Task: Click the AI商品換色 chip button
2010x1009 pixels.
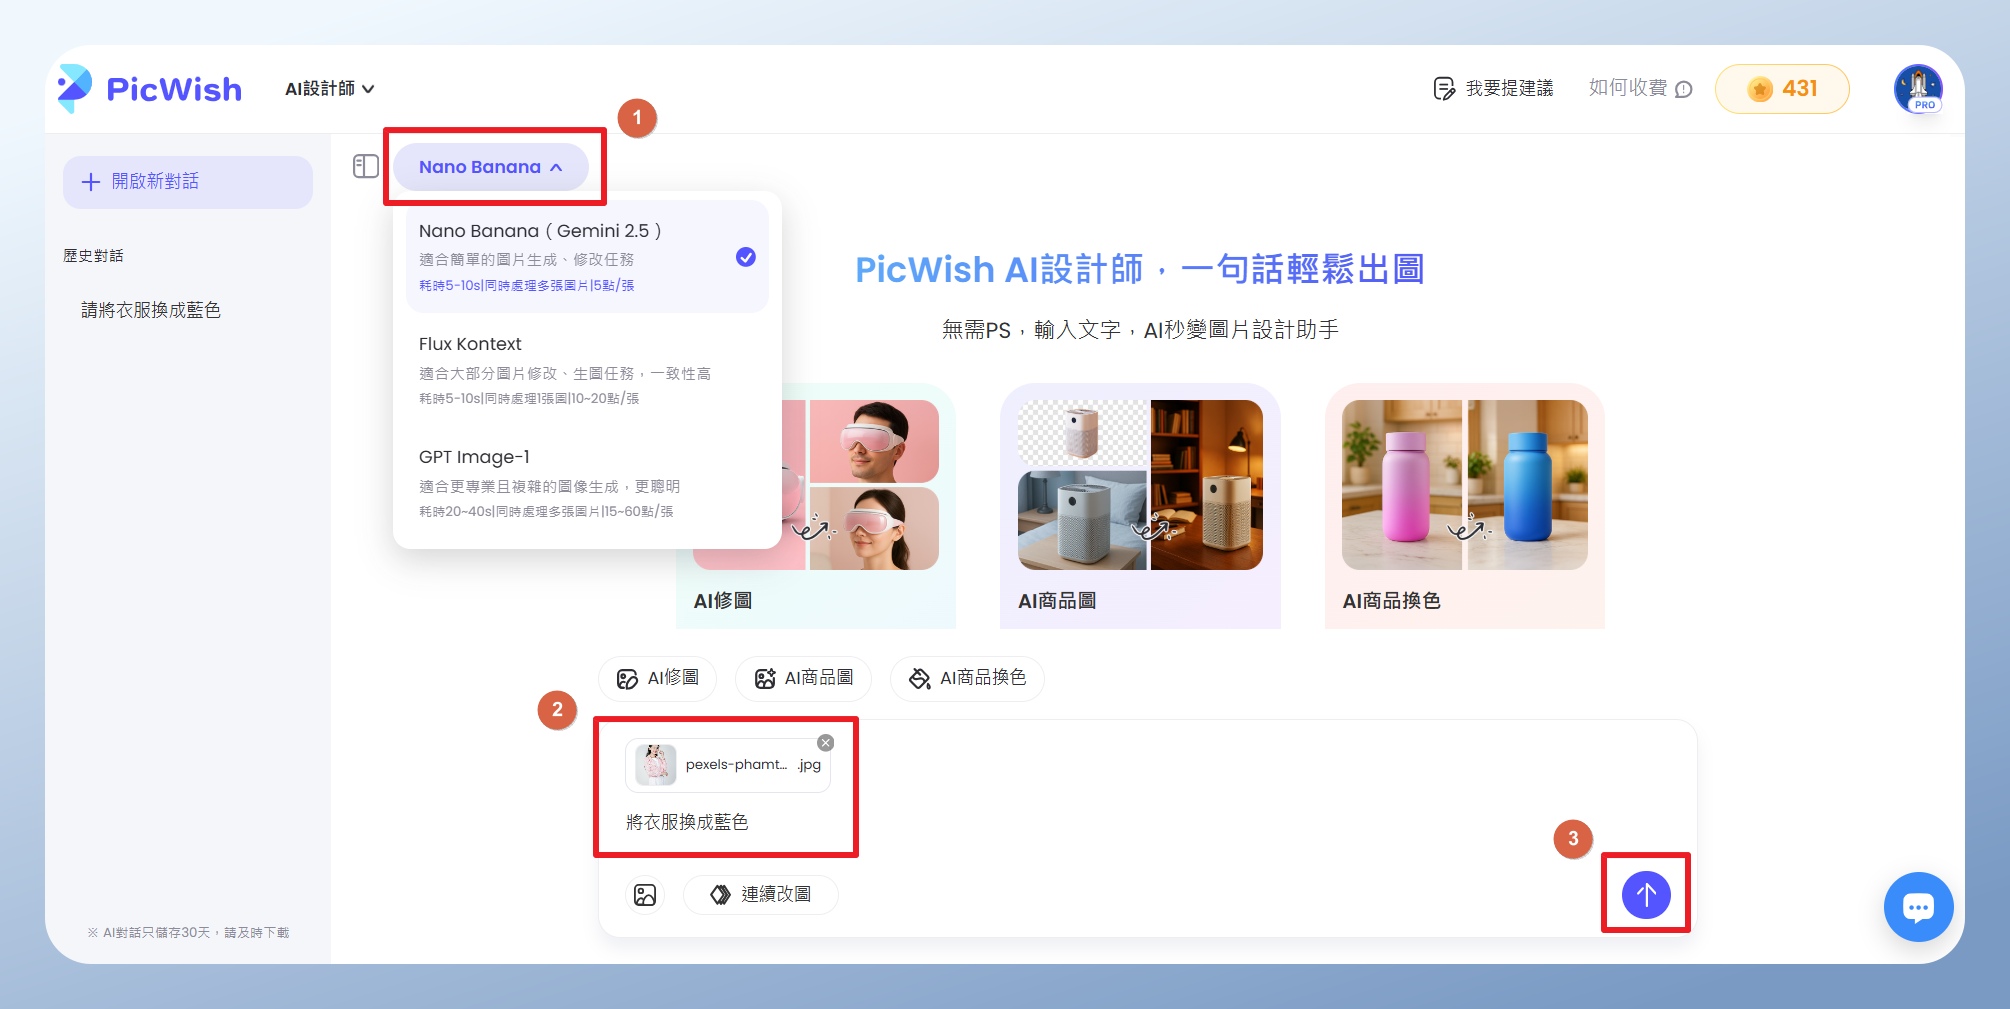Action: [x=966, y=679]
